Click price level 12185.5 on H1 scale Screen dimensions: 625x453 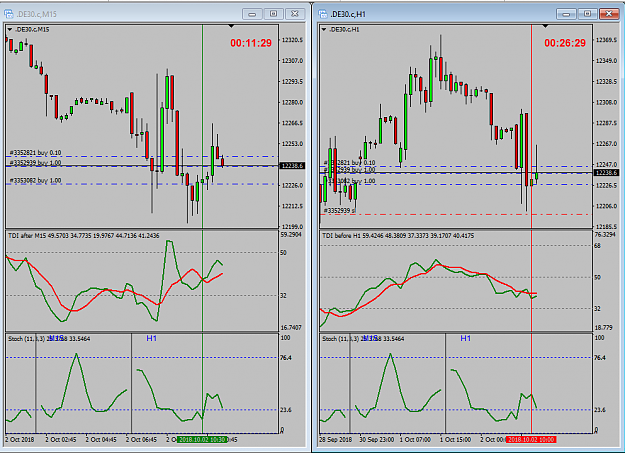[x=606, y=227]
